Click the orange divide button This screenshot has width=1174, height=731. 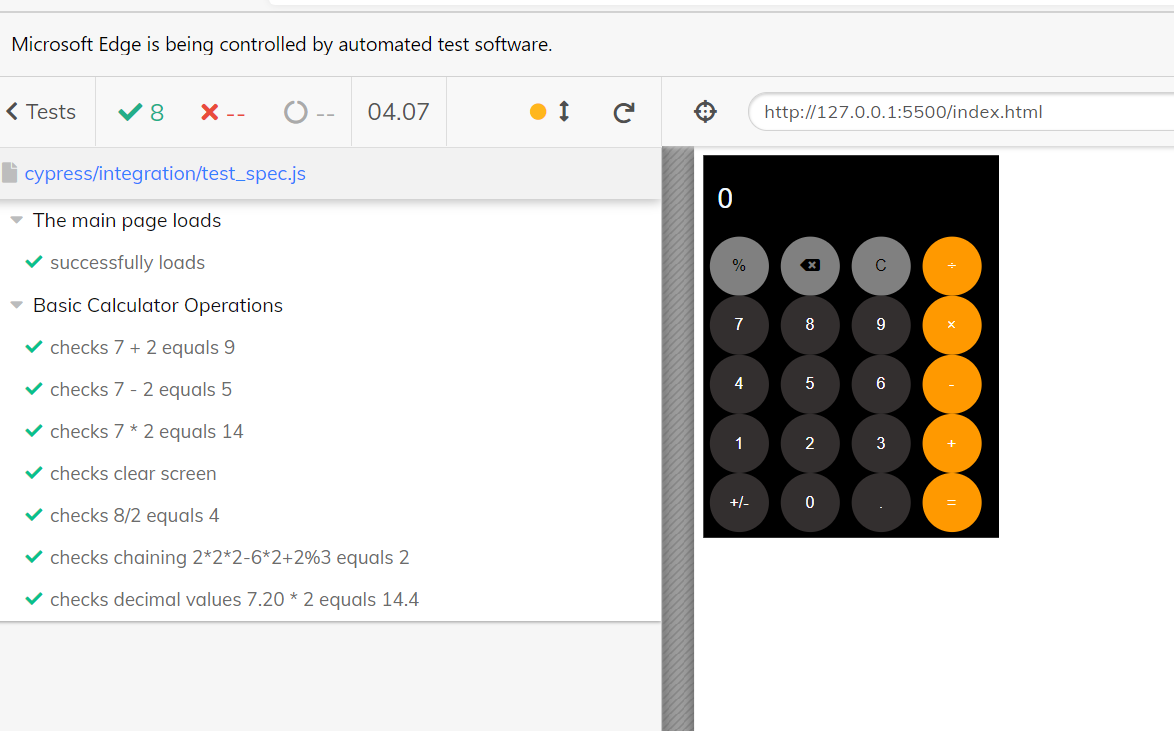tap(952, 266)
